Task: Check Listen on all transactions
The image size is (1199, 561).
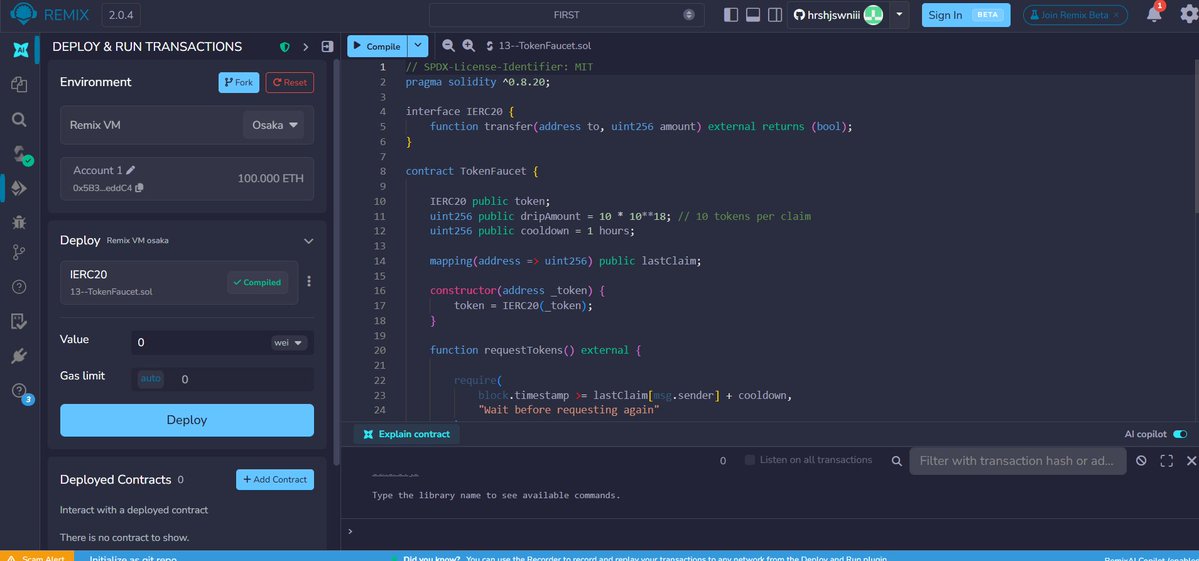Action: coord(749,460)
